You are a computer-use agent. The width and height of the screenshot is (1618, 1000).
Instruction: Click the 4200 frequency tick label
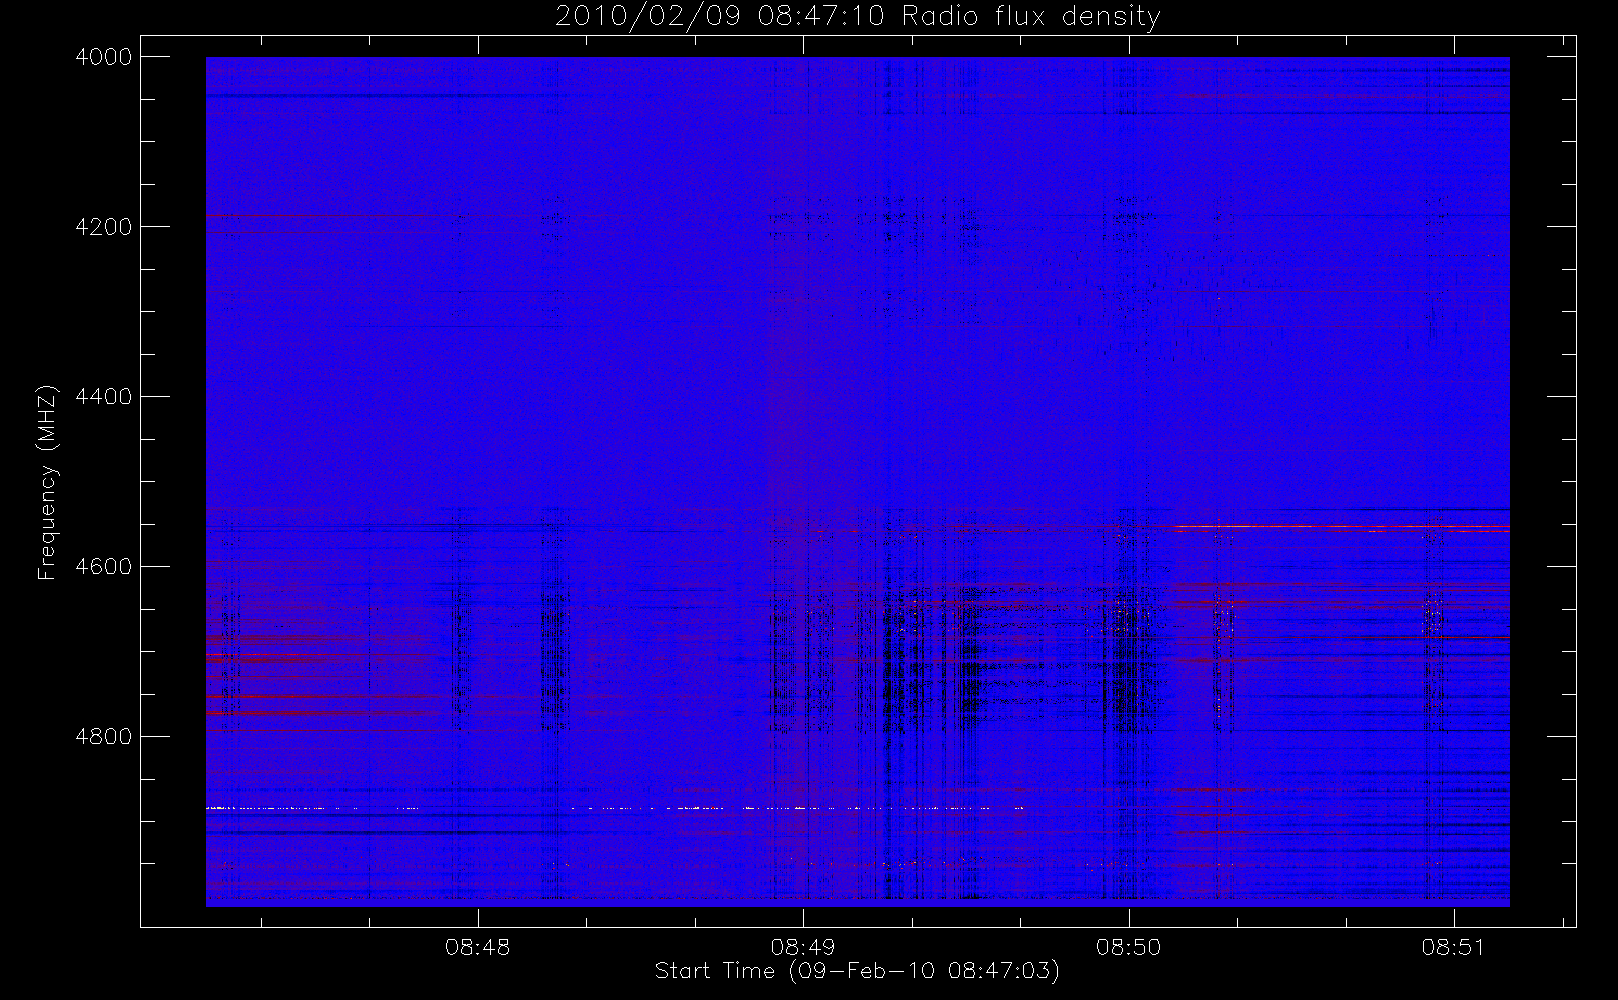(x=104, y=227)
